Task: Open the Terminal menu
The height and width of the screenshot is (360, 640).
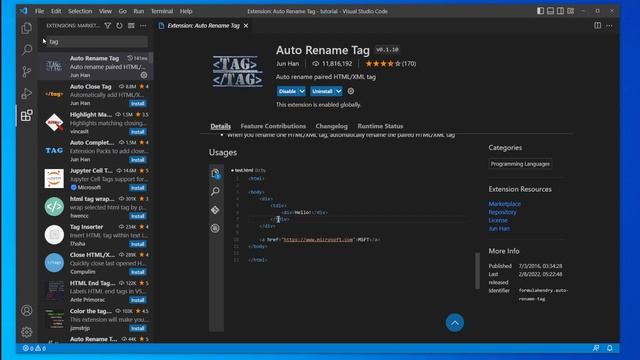Action: pyautogui.click(x=162, y=11)
